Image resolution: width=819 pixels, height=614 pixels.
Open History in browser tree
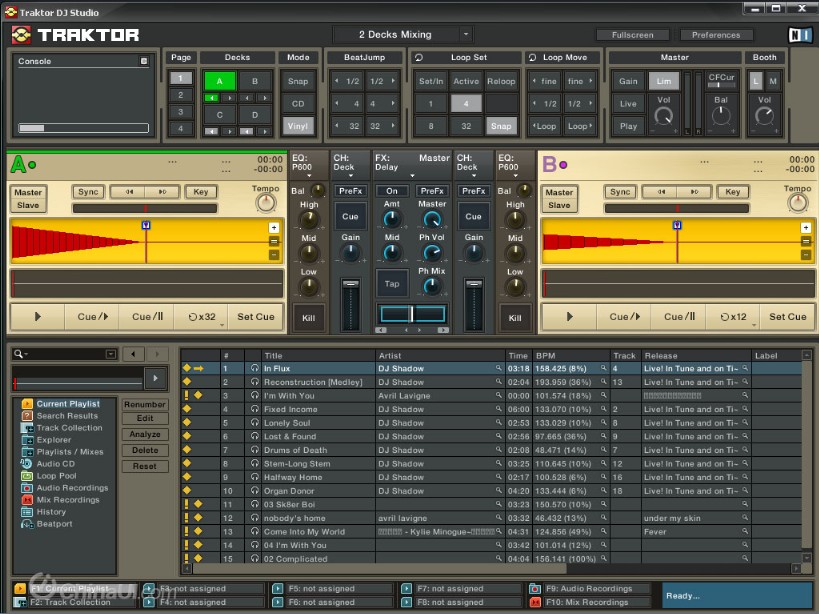pyautogui.click(x=51, y=512)
